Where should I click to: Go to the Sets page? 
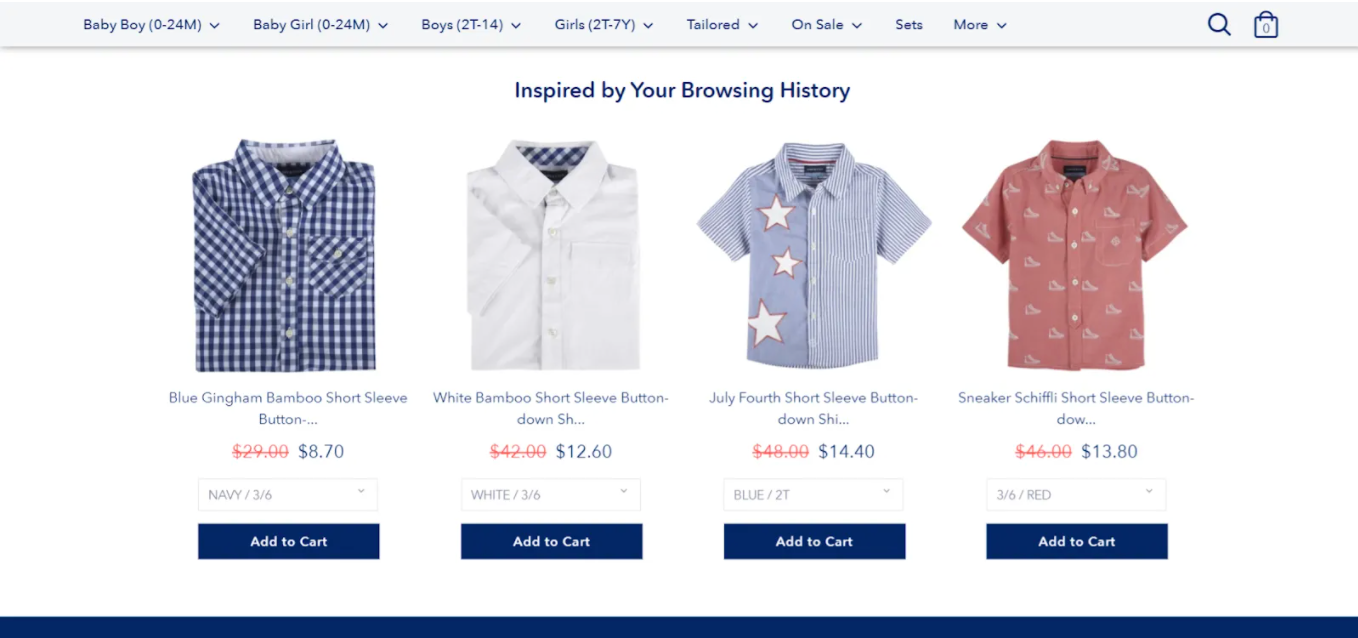tap(909, 25)
